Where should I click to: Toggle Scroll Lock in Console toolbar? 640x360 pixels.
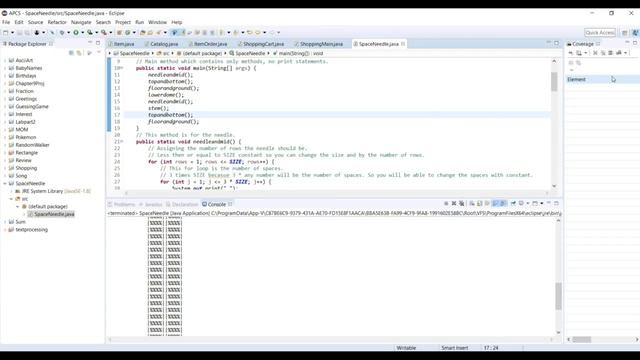pos(480,203)
